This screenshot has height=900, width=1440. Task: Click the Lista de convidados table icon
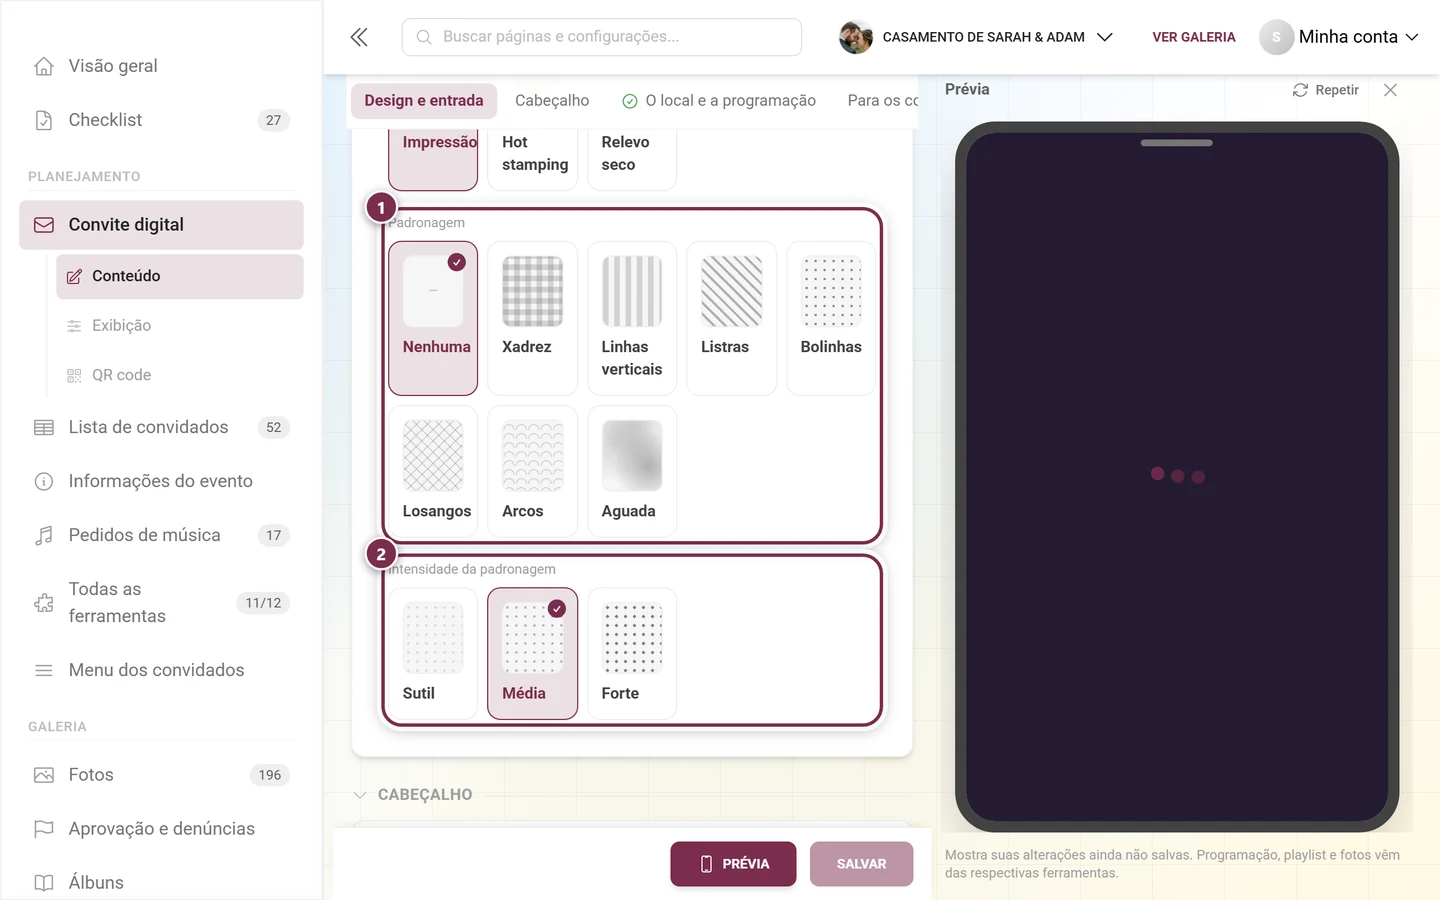44,427
